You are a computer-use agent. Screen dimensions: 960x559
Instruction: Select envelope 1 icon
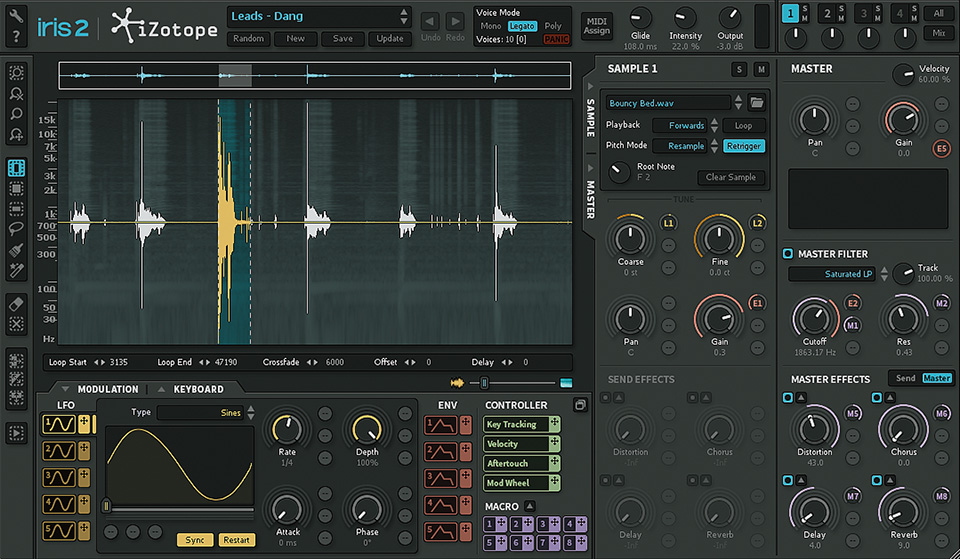click(441, 424)
